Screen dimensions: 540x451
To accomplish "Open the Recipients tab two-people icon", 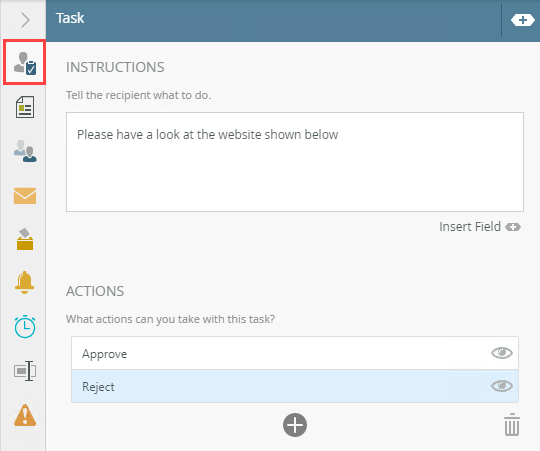I will (x=25, y=151).
